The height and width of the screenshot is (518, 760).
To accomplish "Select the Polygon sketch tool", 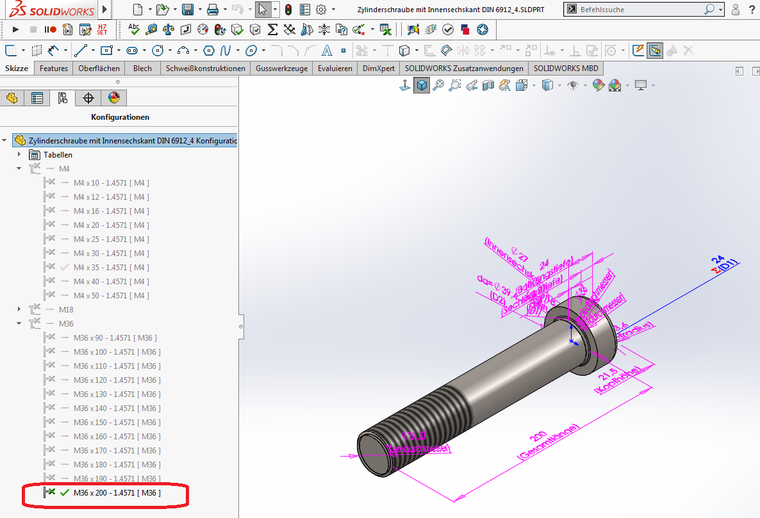I will (x=209, y=50).
